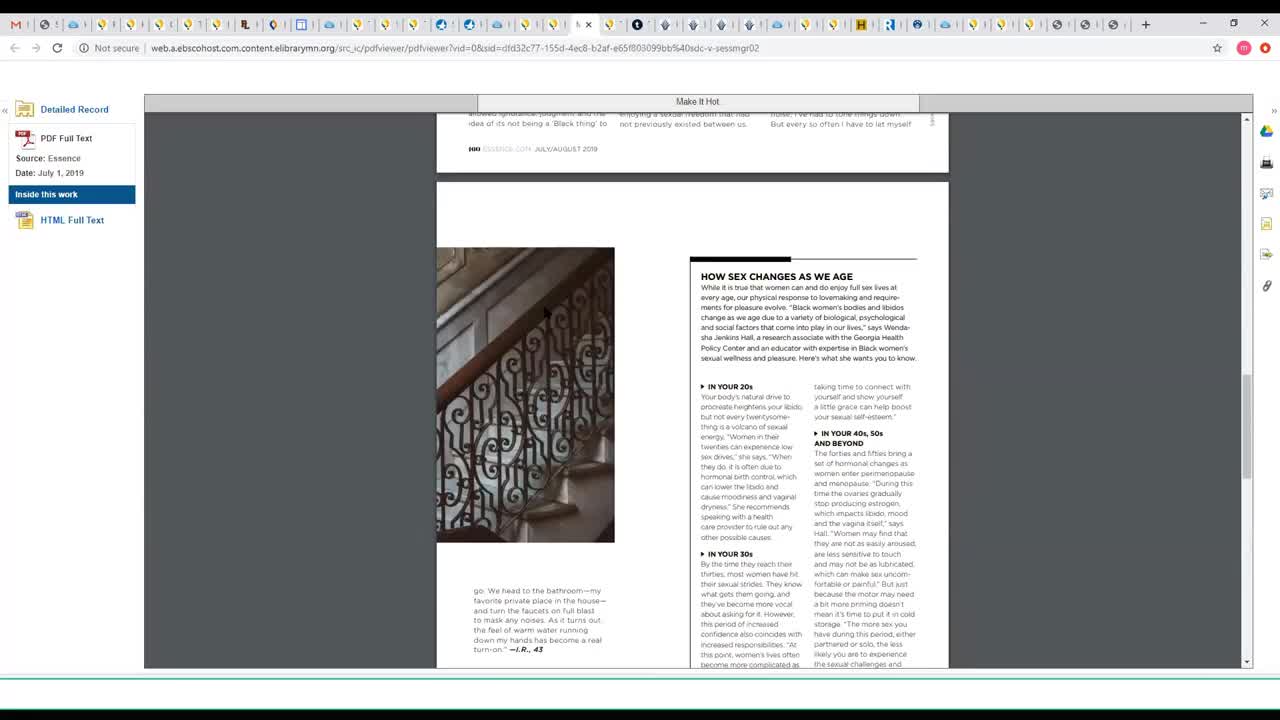This screenshot has height=720, width=1280.
Task: Click the PDF Full Text icon
Action: click(24, 139)
